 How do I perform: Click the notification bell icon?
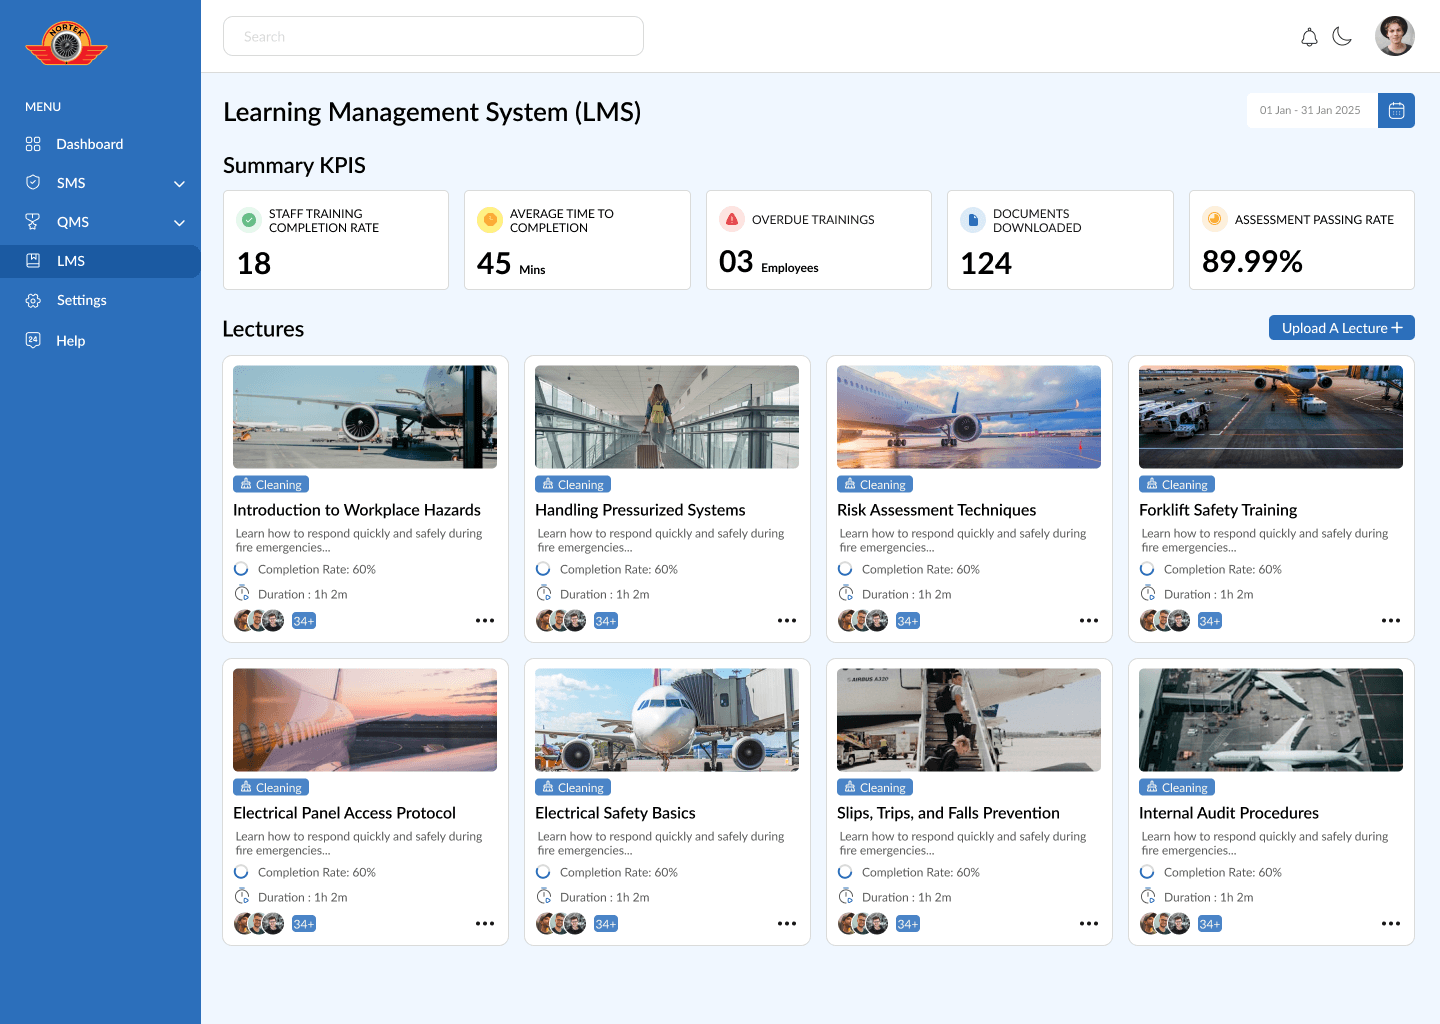[1309, 37]
